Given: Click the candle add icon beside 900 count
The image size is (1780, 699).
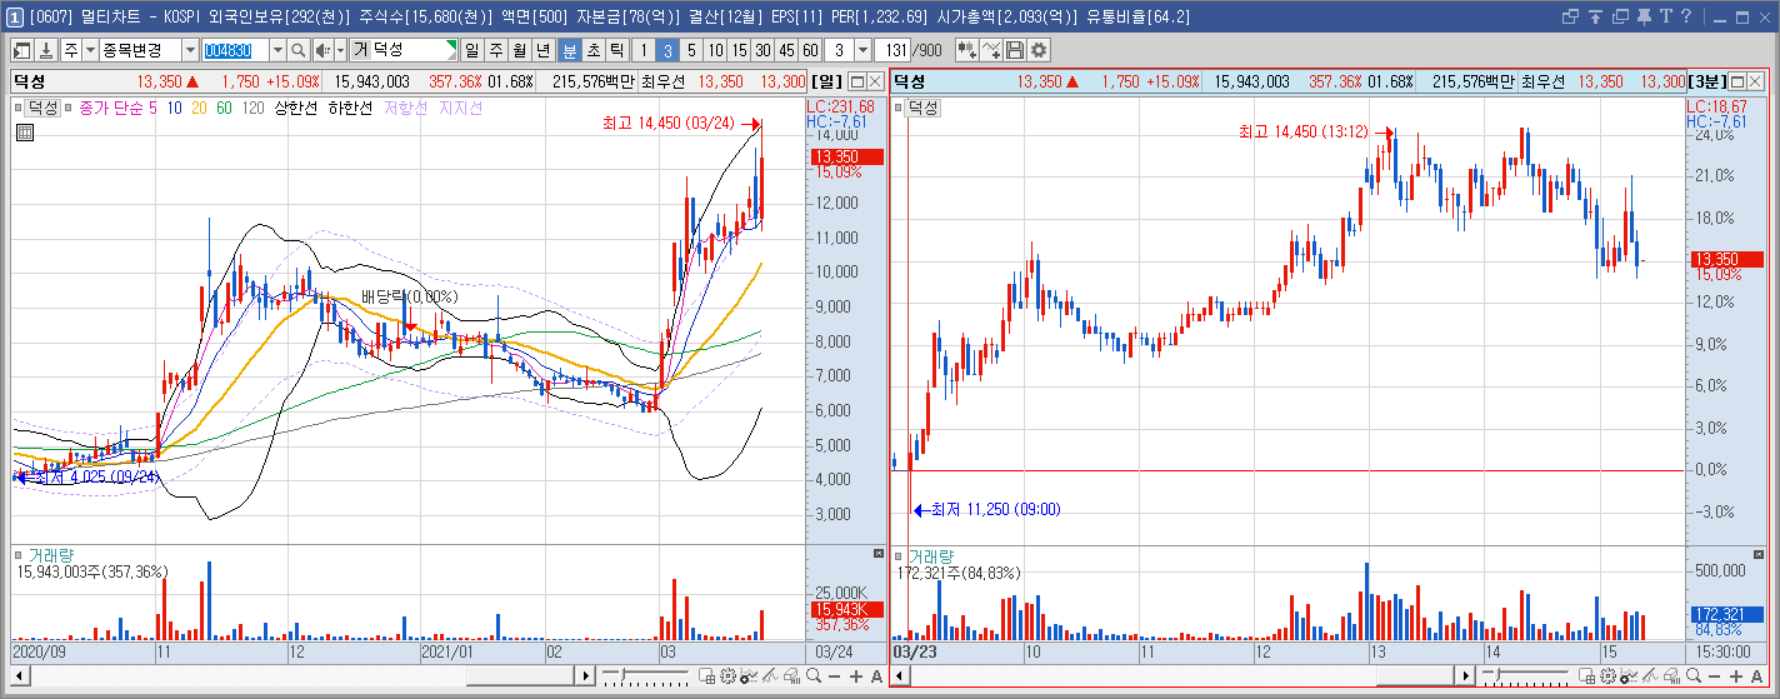Looking at the screenshot, I should click(x=966, y=50).
